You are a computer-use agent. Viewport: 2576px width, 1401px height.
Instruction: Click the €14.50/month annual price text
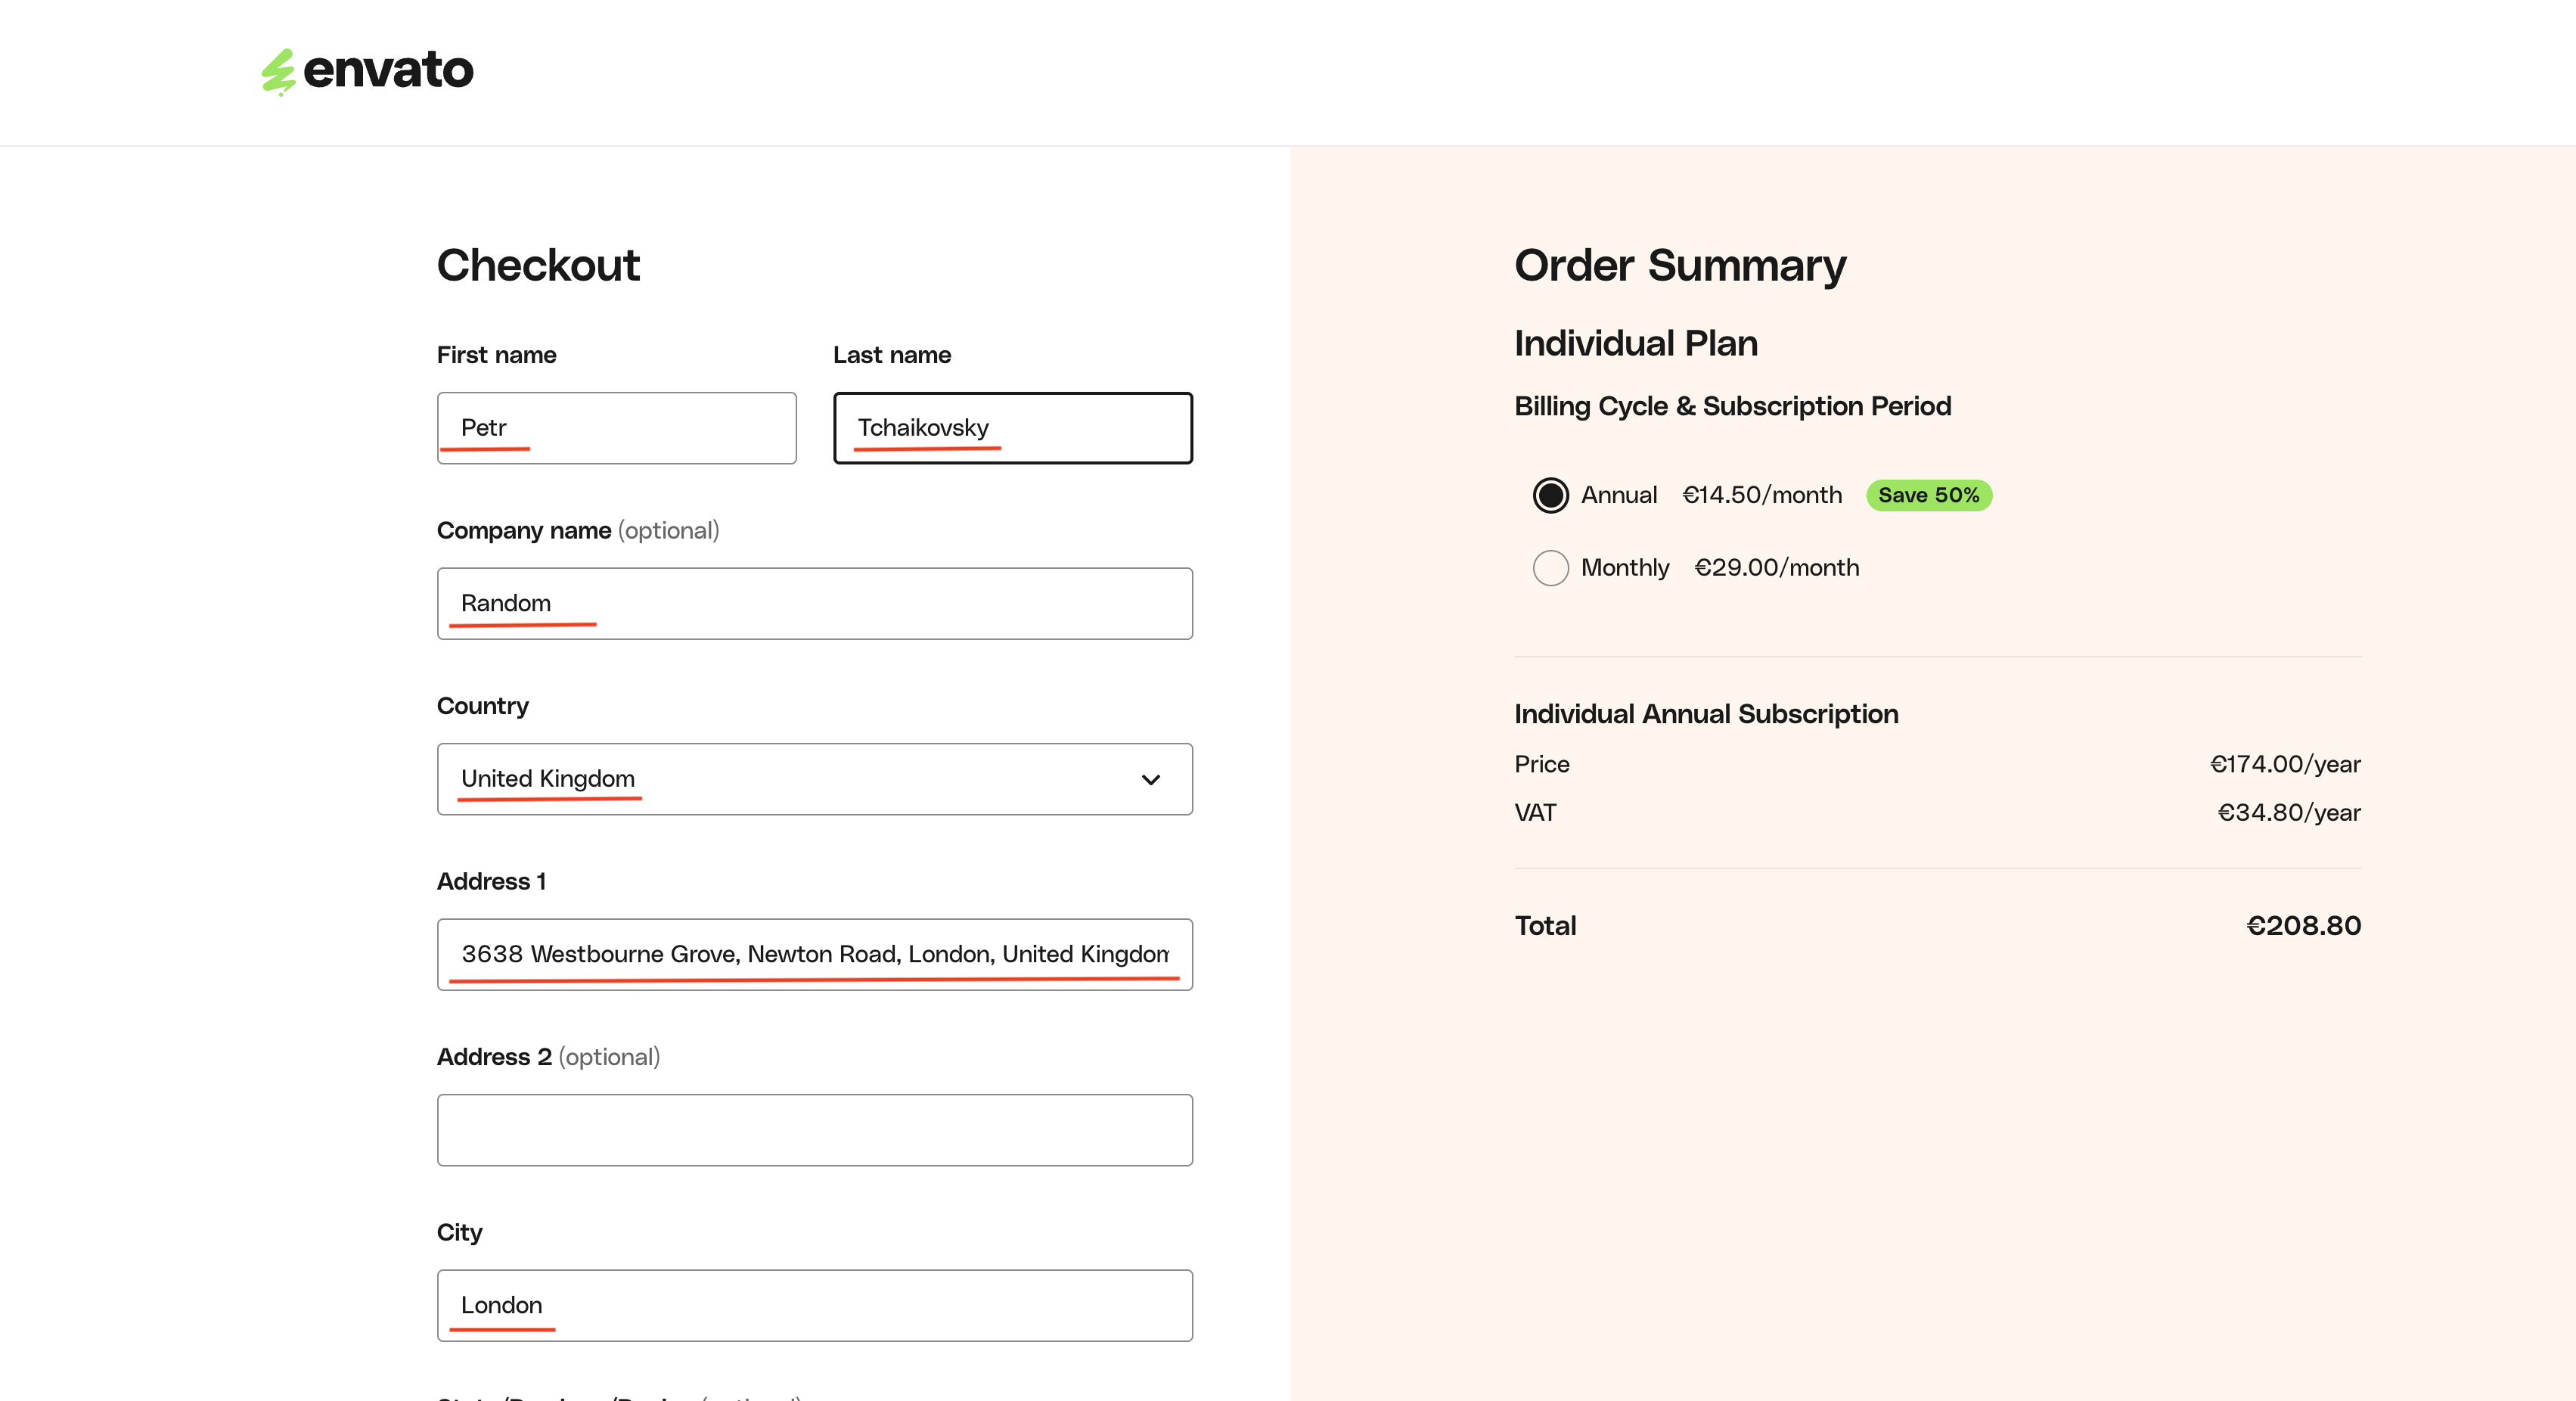coord(1762,495)
